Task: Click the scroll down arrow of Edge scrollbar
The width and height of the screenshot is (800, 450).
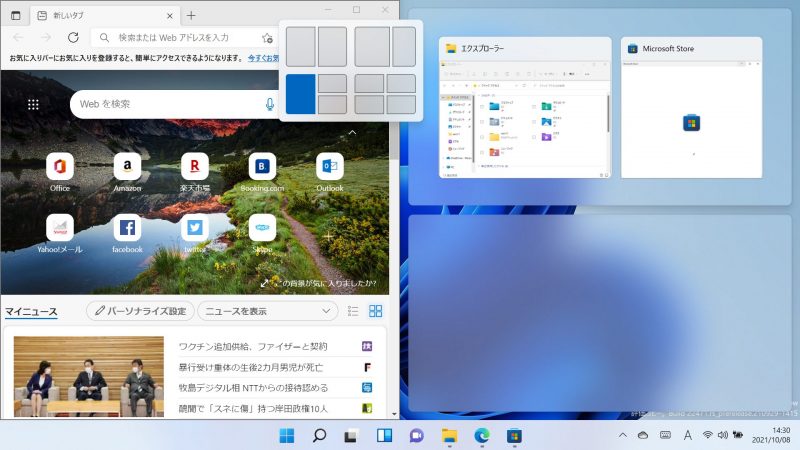Action: (x=394, y=414)
